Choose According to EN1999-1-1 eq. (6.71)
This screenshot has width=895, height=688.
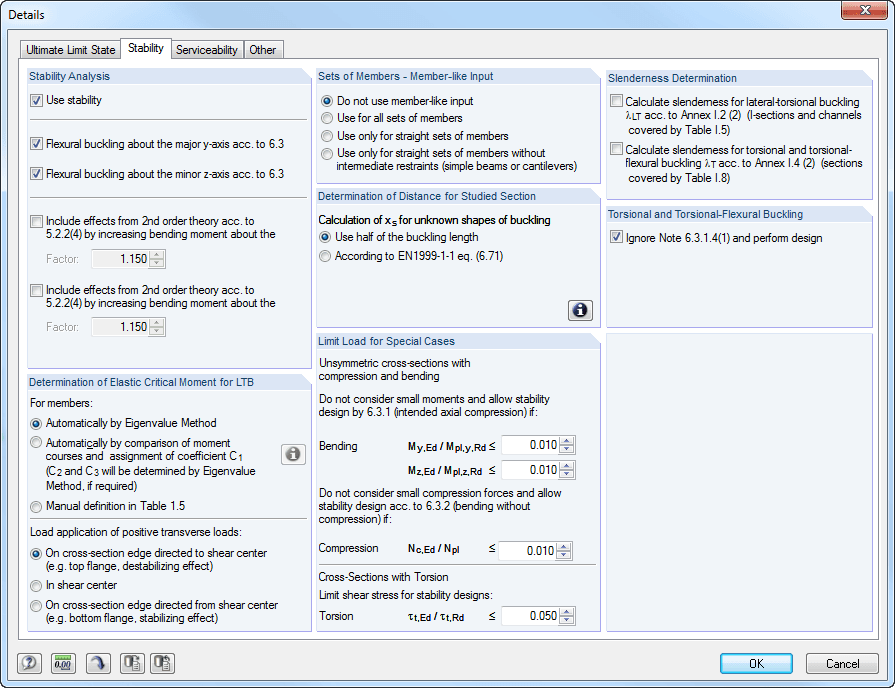(325, 255)
